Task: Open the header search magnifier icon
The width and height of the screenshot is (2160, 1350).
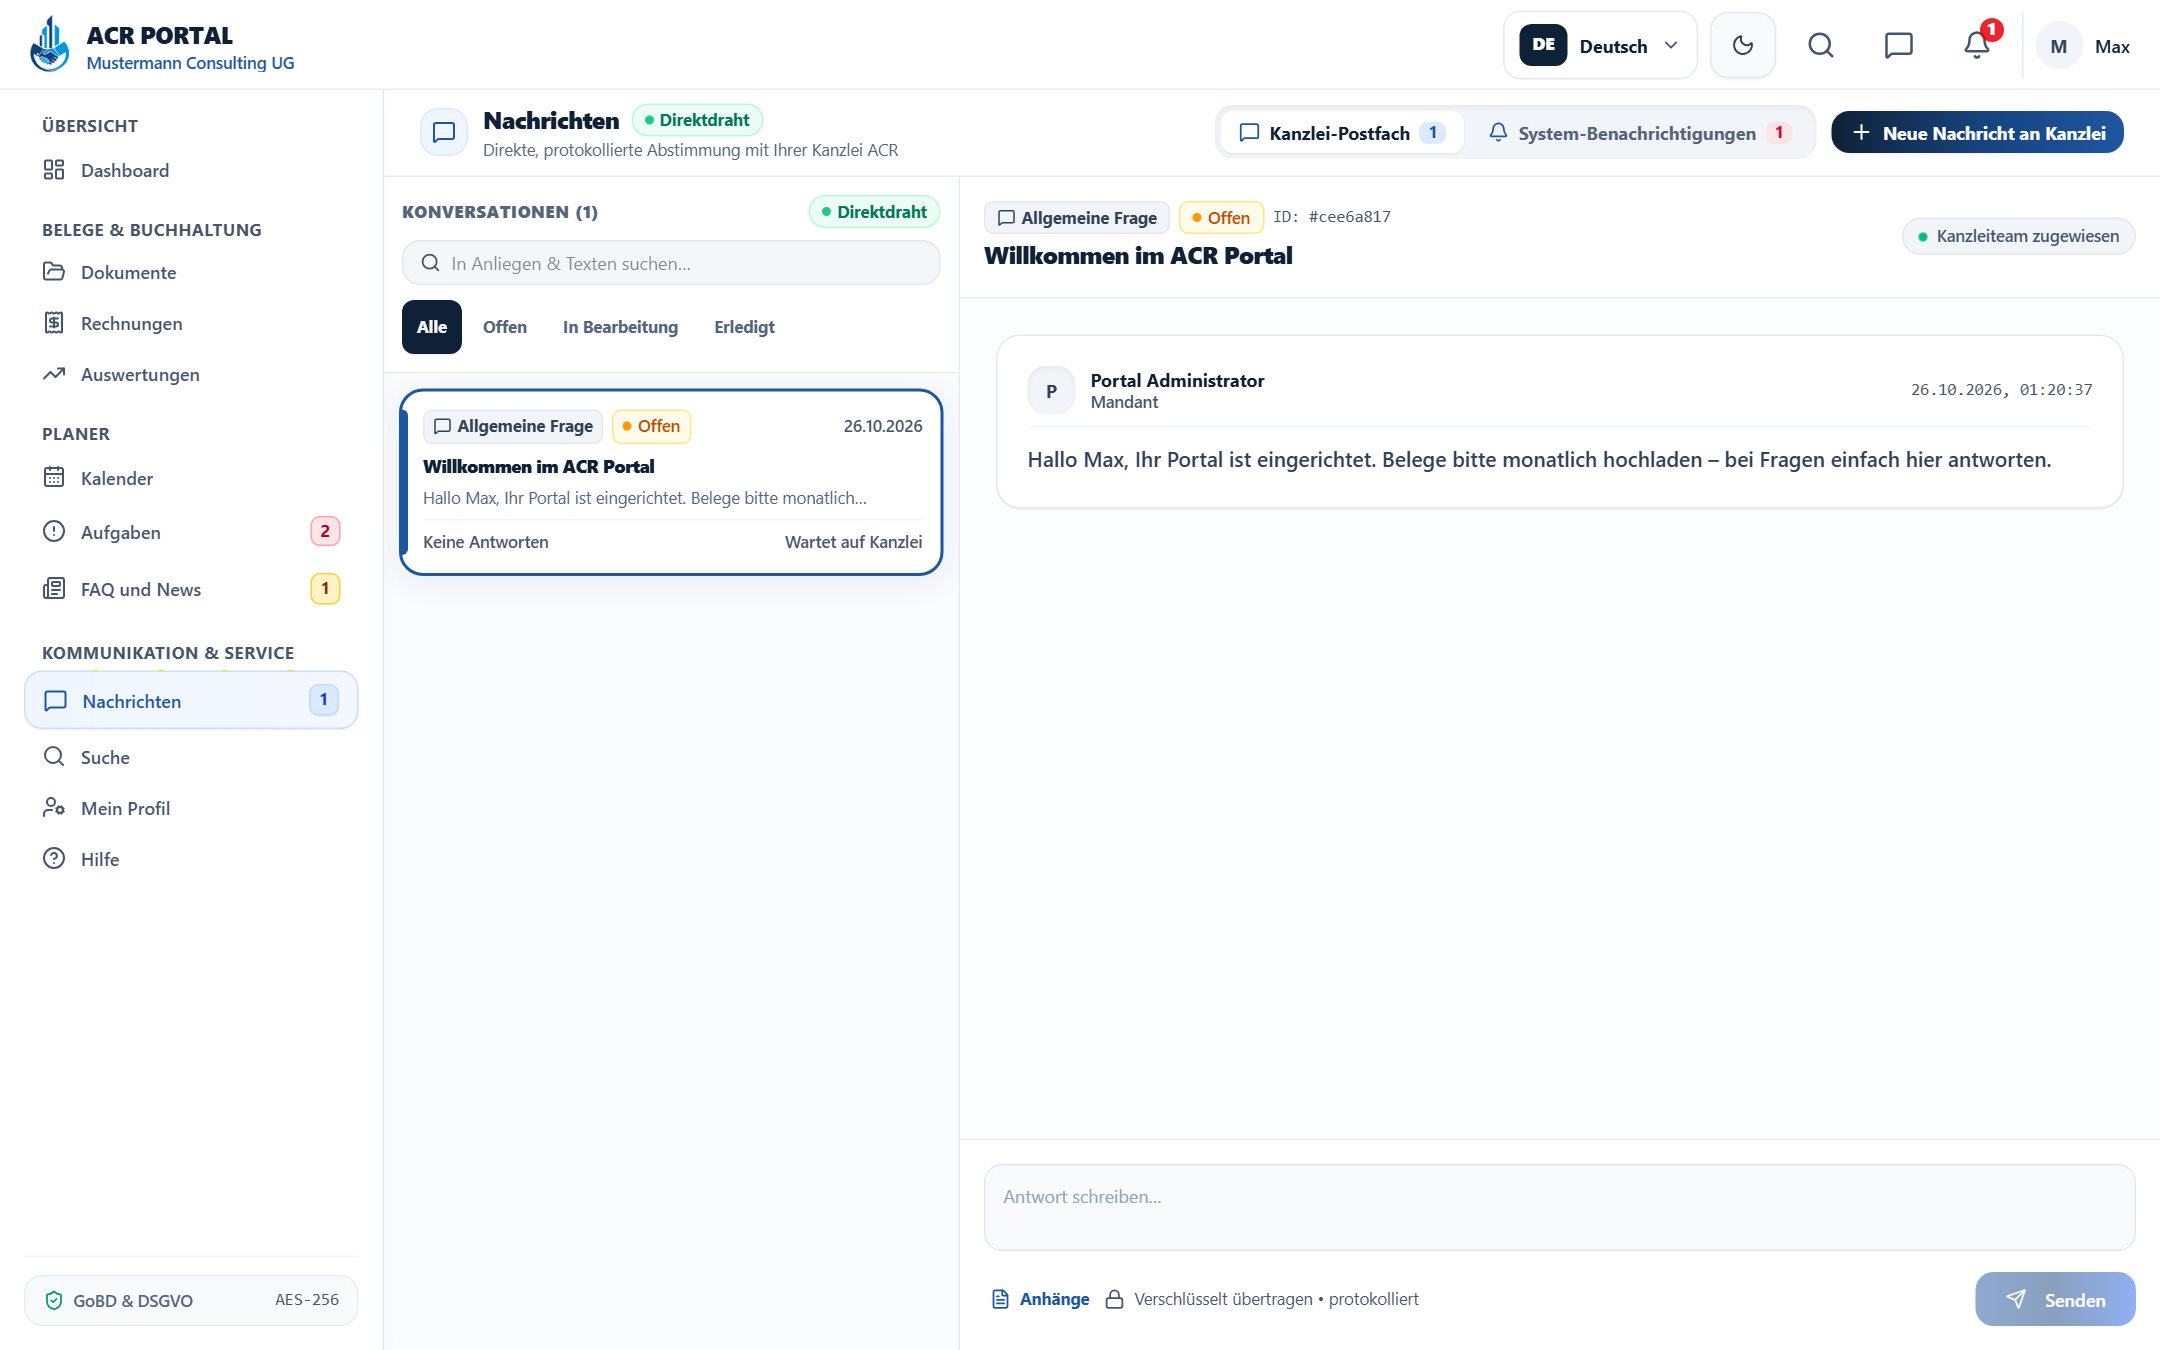Action: coord(1820,45)
